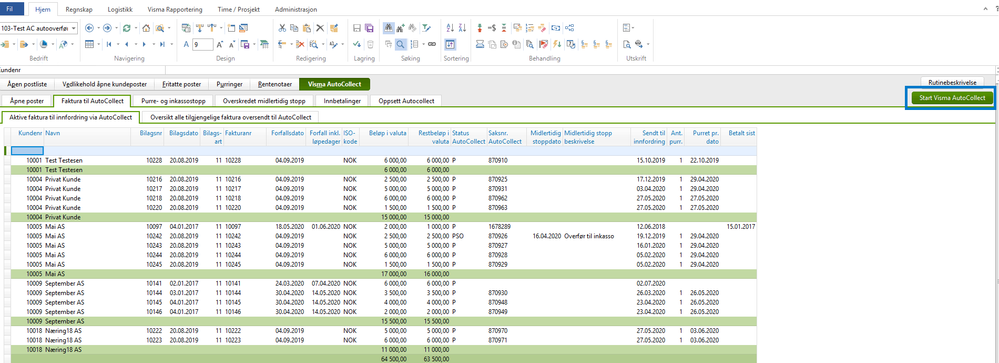999x363 pixels.
Task: Switch to the Innbetalinger tab
Action: (x=343, y=101)
